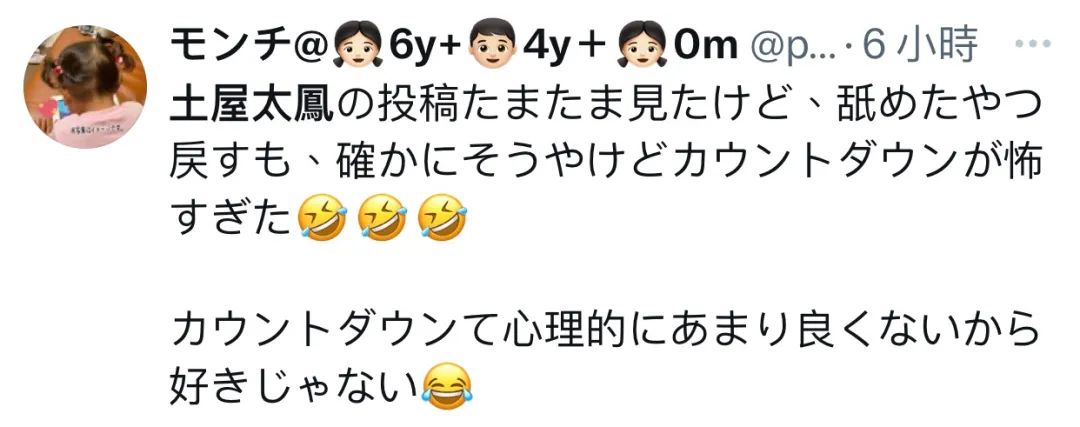Click the girl emoji before 0m
The image size is (1080, 427).
tap(641, 45)
